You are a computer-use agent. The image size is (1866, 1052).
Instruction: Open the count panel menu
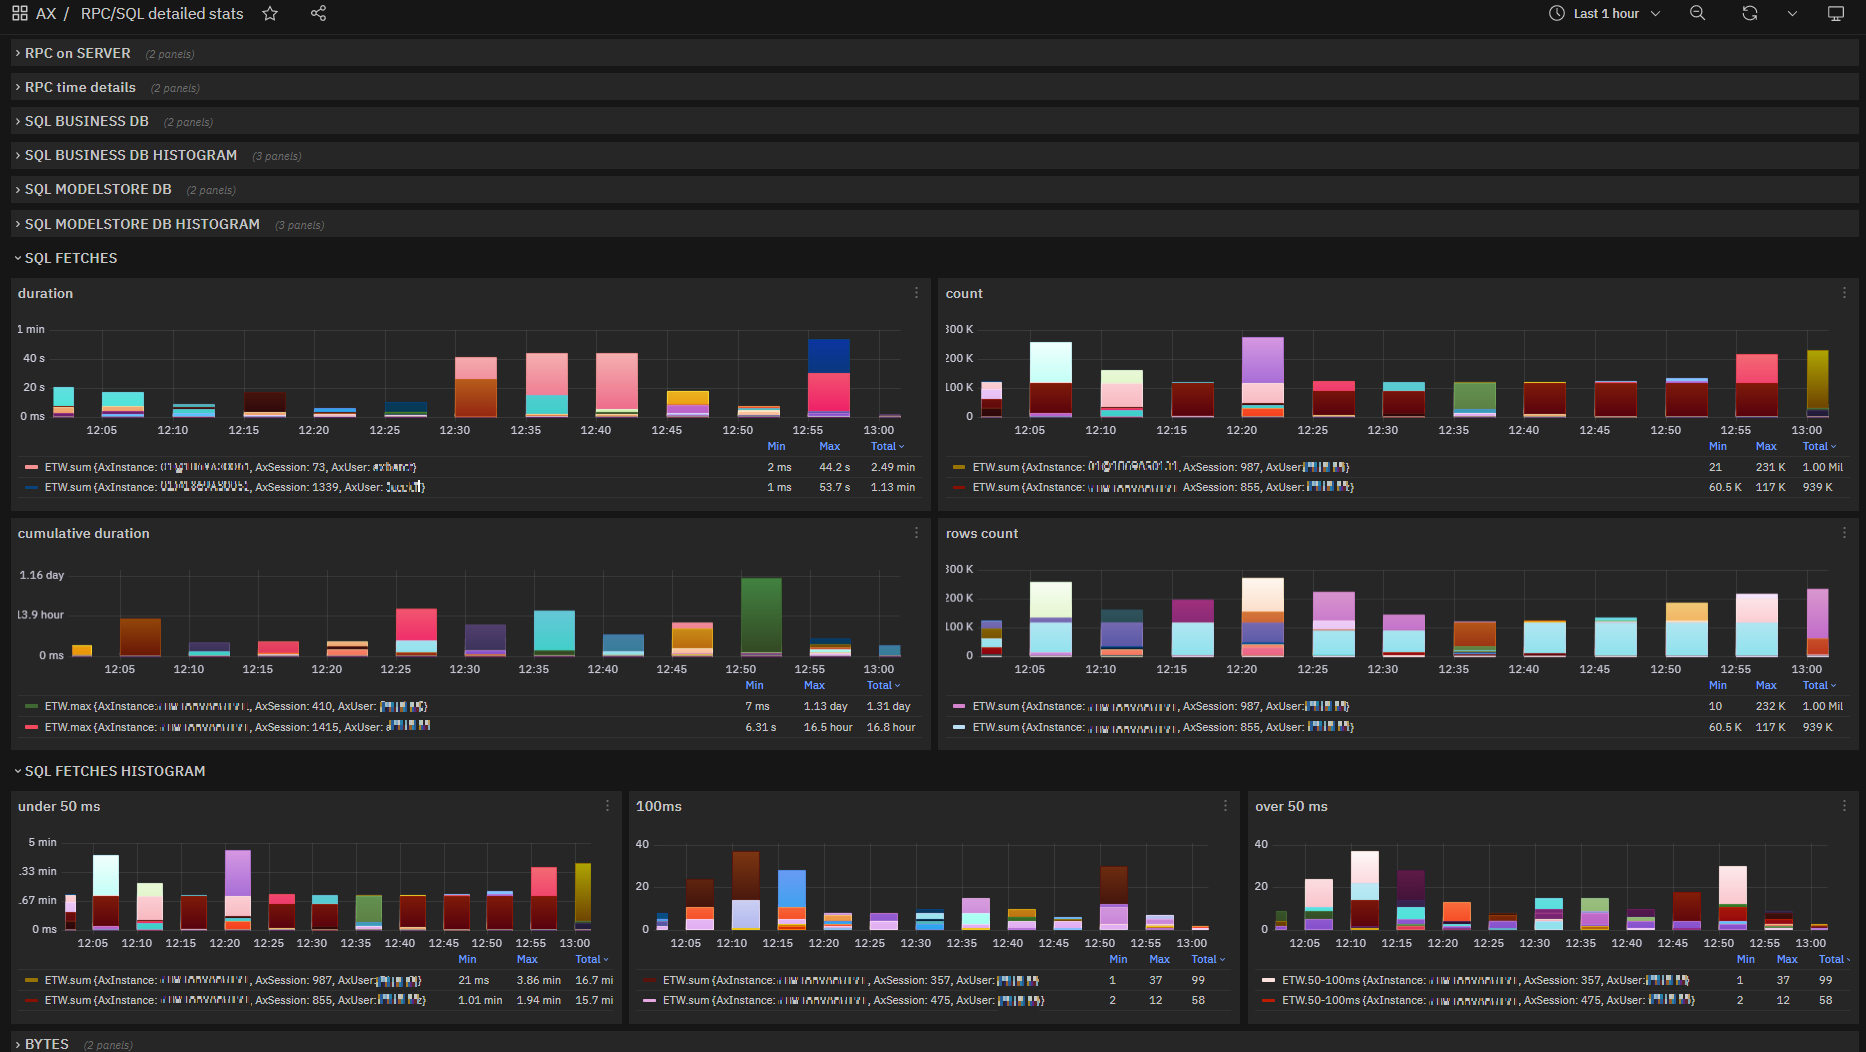[1844, 293]
